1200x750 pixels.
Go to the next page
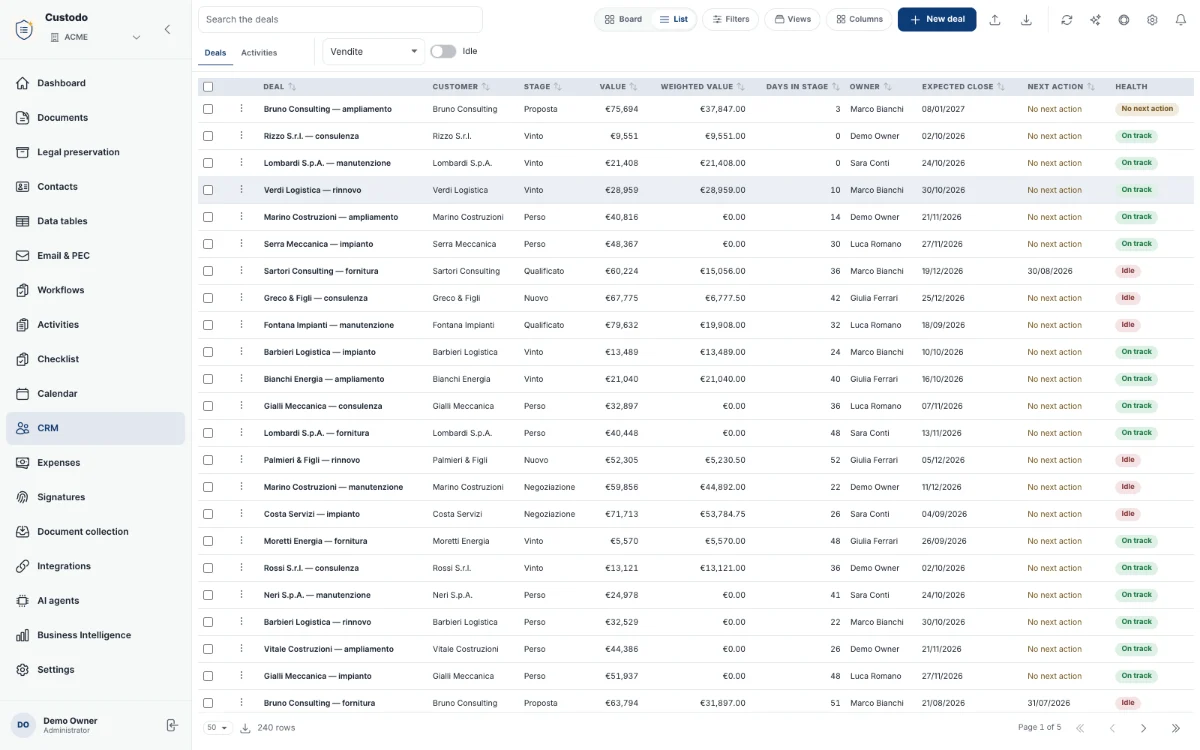point(1144,728)
